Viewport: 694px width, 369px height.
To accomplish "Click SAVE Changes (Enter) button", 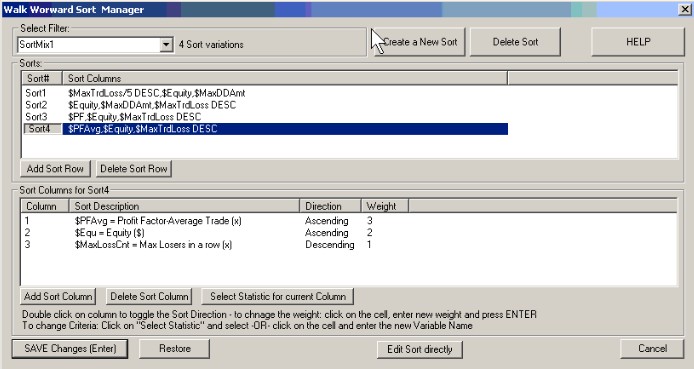I will [x=70, y=349].
